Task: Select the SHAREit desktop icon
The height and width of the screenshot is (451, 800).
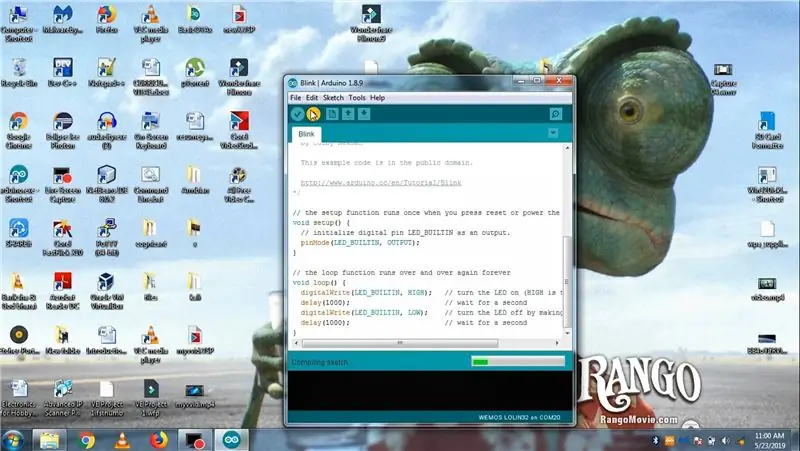Action: pyautogui.click(x=18, y=233)
